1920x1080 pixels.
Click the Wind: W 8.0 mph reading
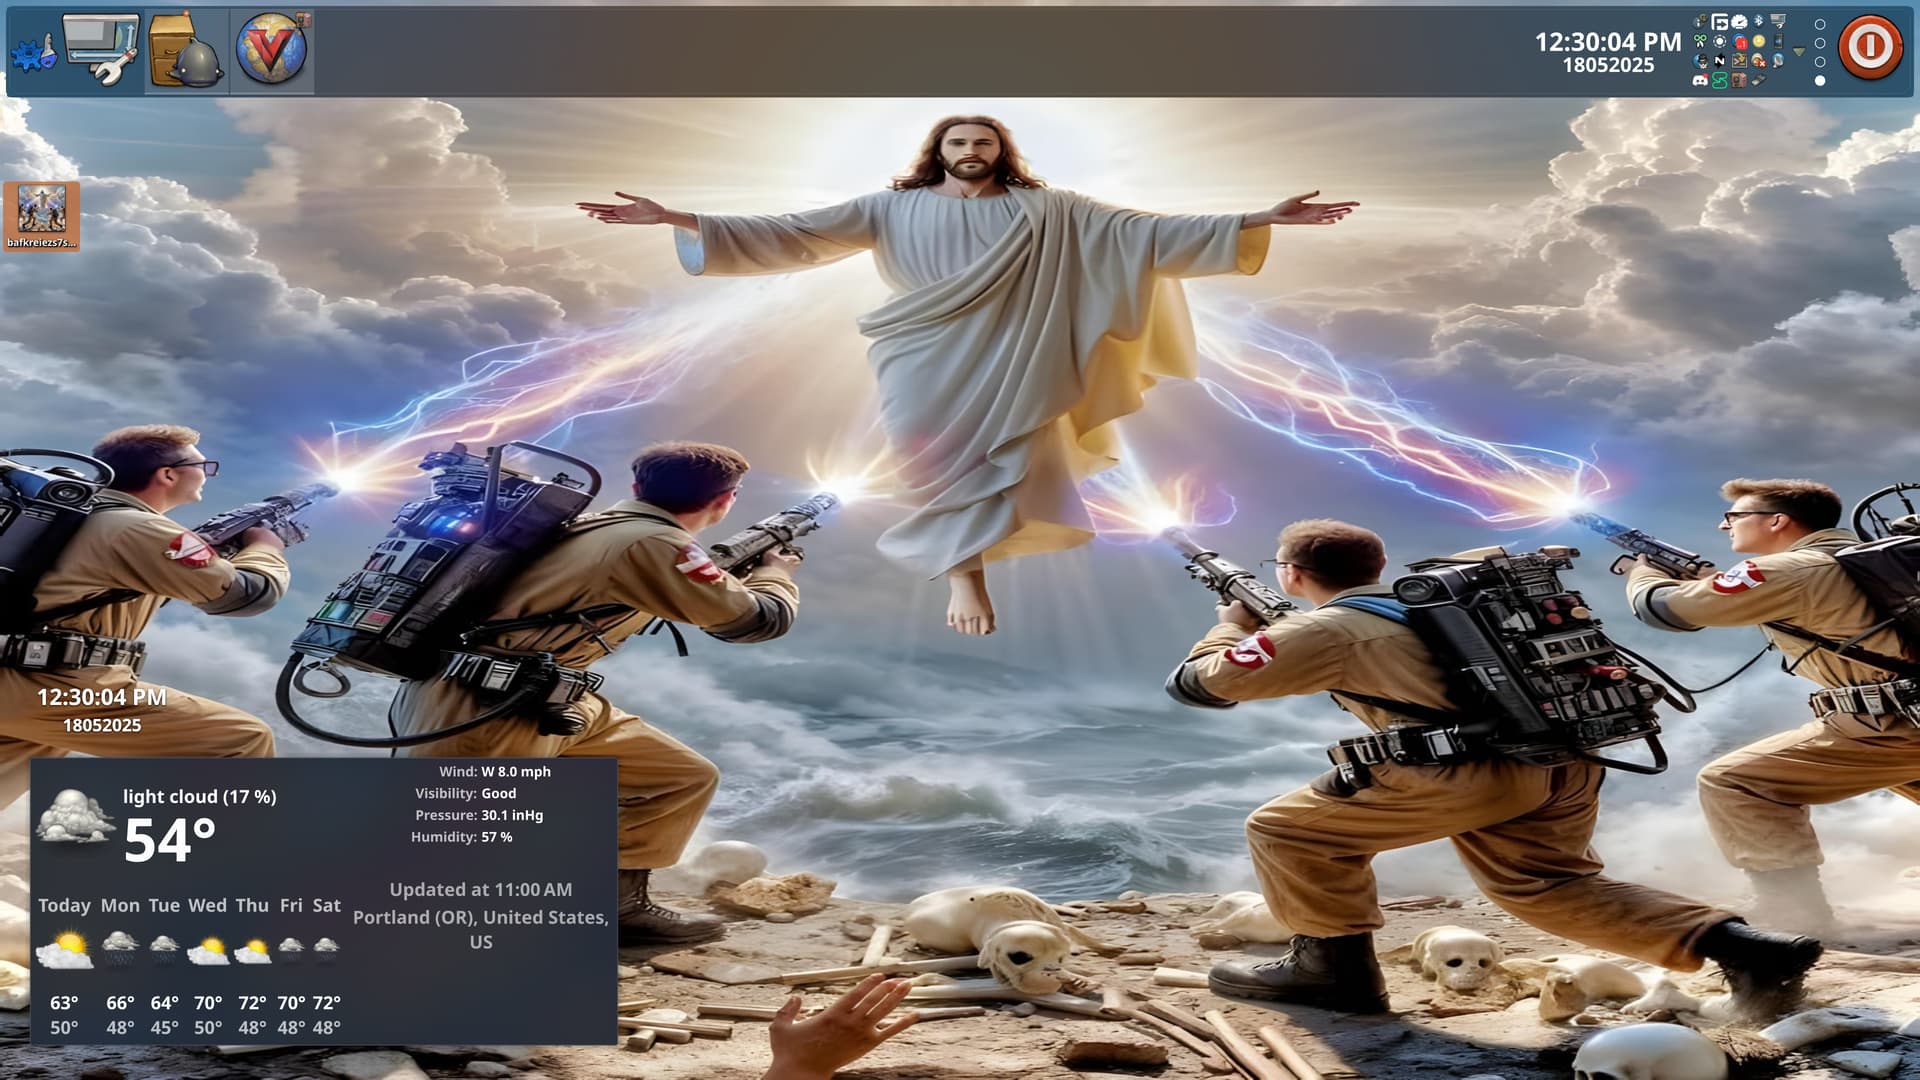point(495,772)
